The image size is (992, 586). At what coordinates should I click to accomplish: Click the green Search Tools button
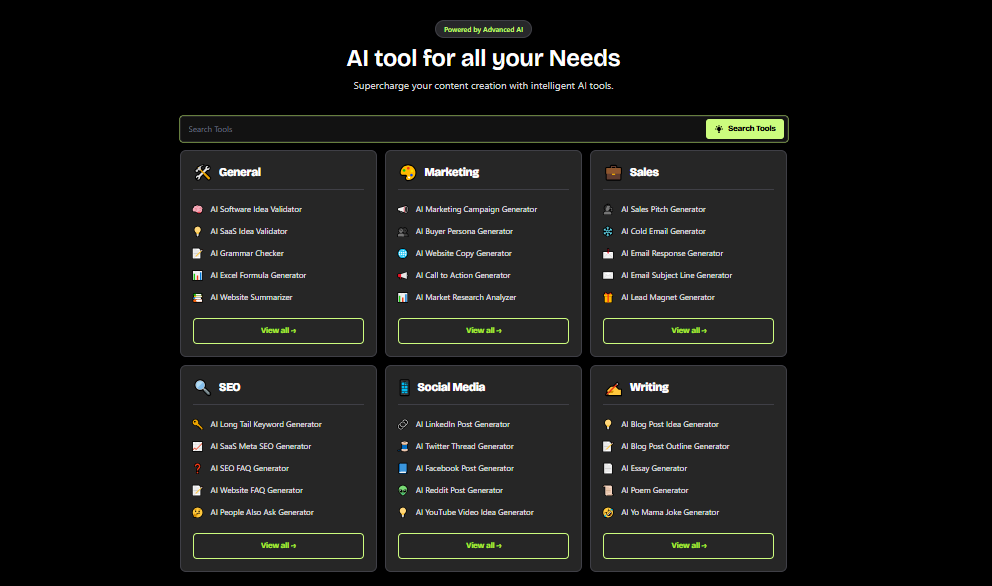tap(745, 128)
